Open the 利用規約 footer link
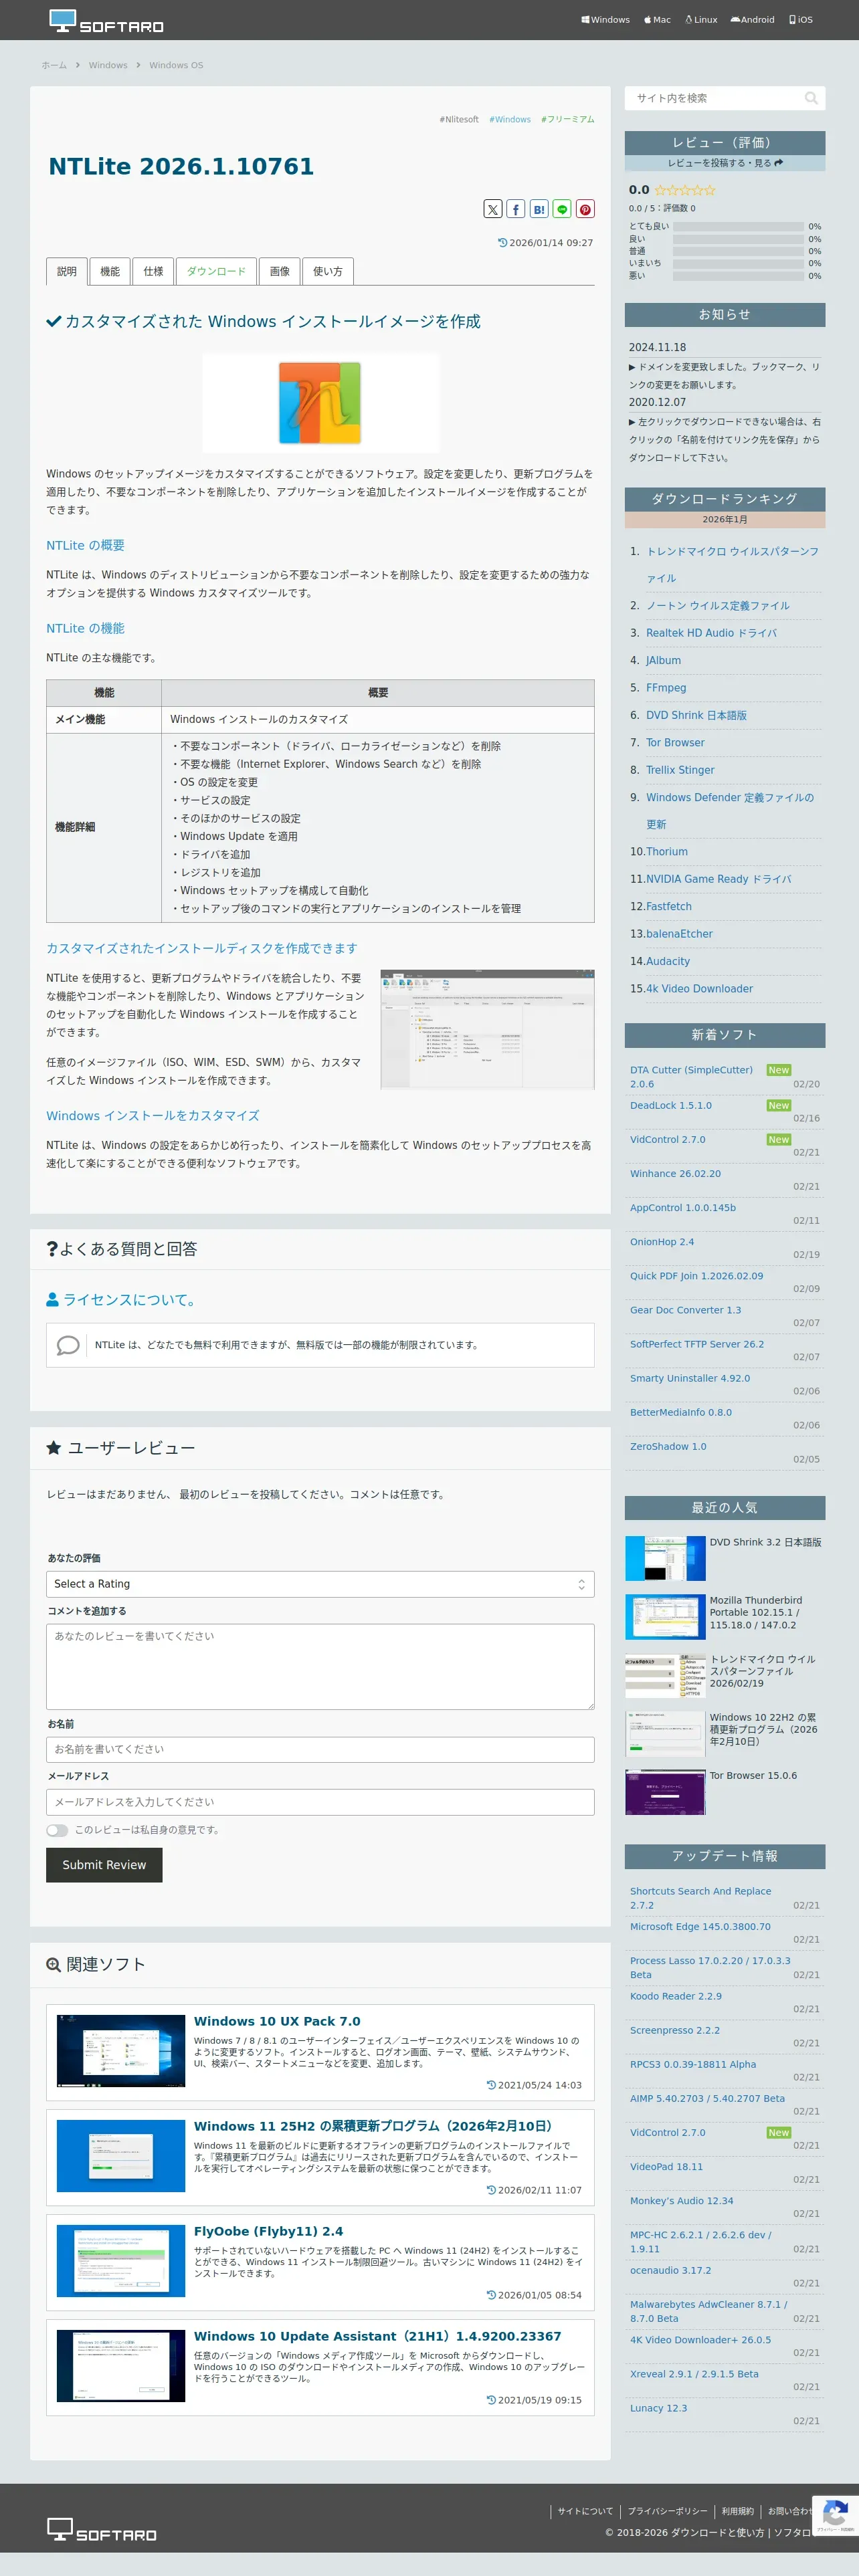The height and width of the screenshot is (2576, 859). point(738,2511)
